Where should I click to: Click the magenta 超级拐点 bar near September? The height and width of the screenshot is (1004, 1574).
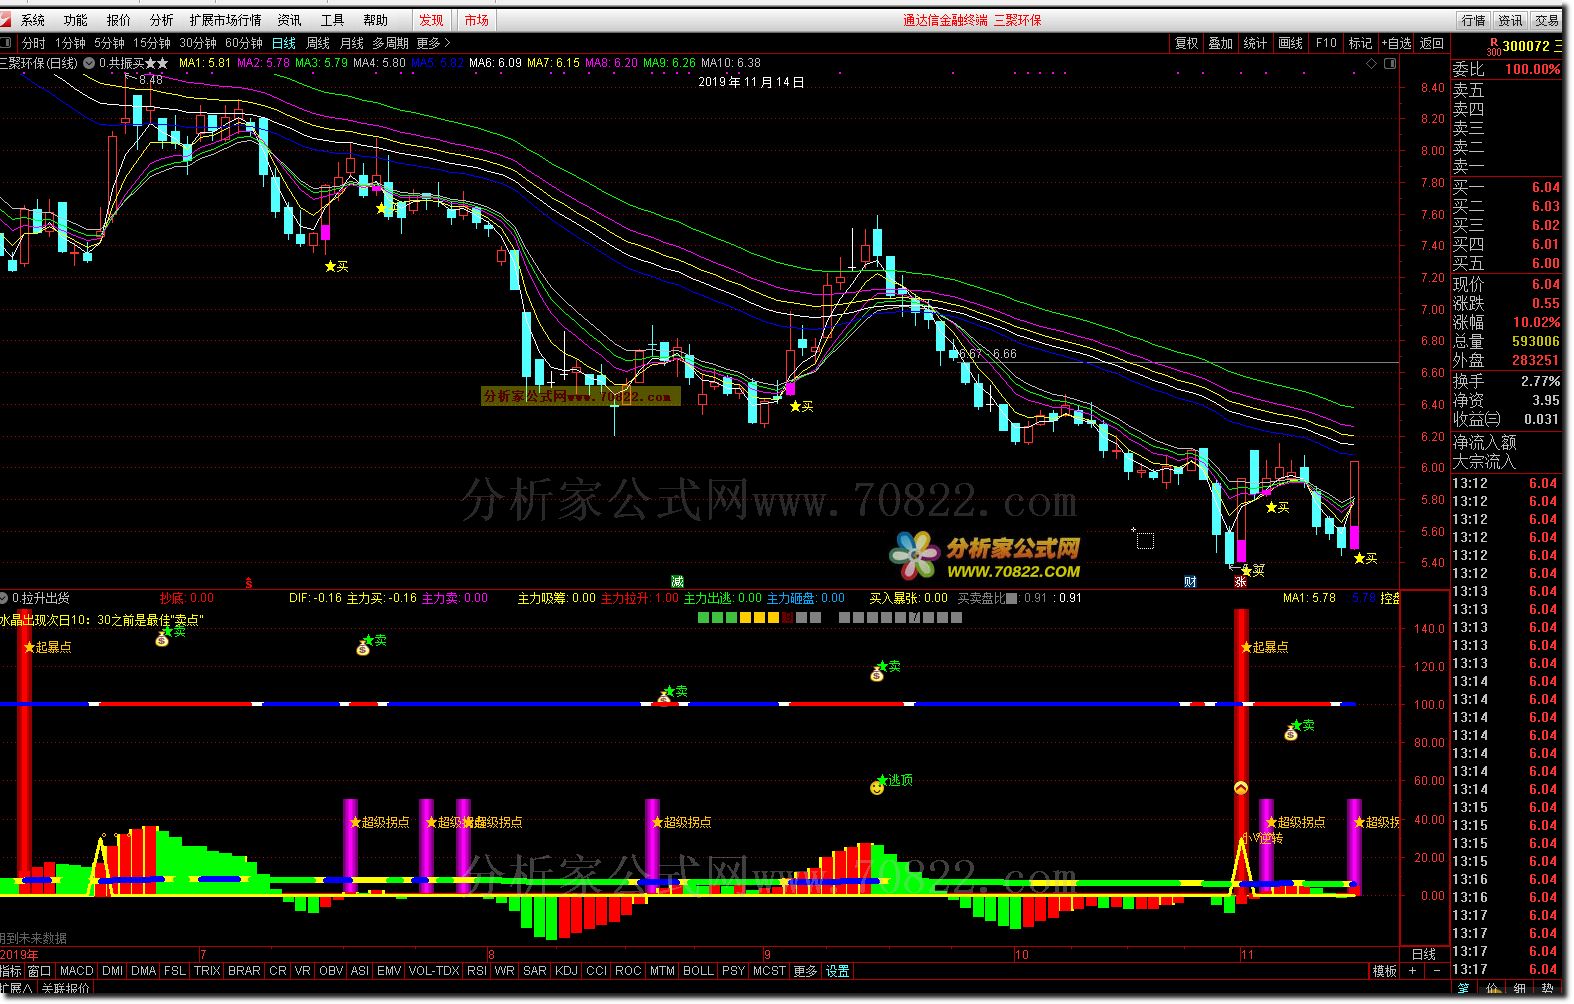tap(653, 845)
